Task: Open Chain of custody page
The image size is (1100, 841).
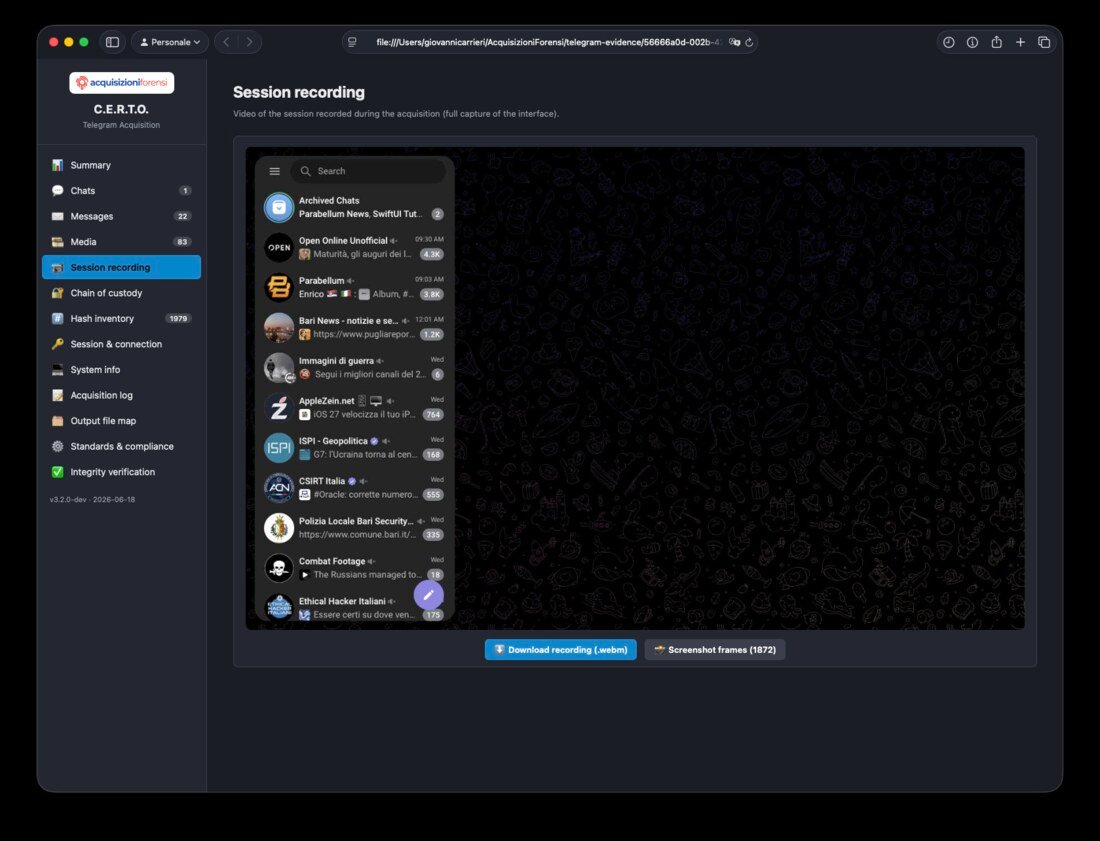Action: [x=121, y=293]
